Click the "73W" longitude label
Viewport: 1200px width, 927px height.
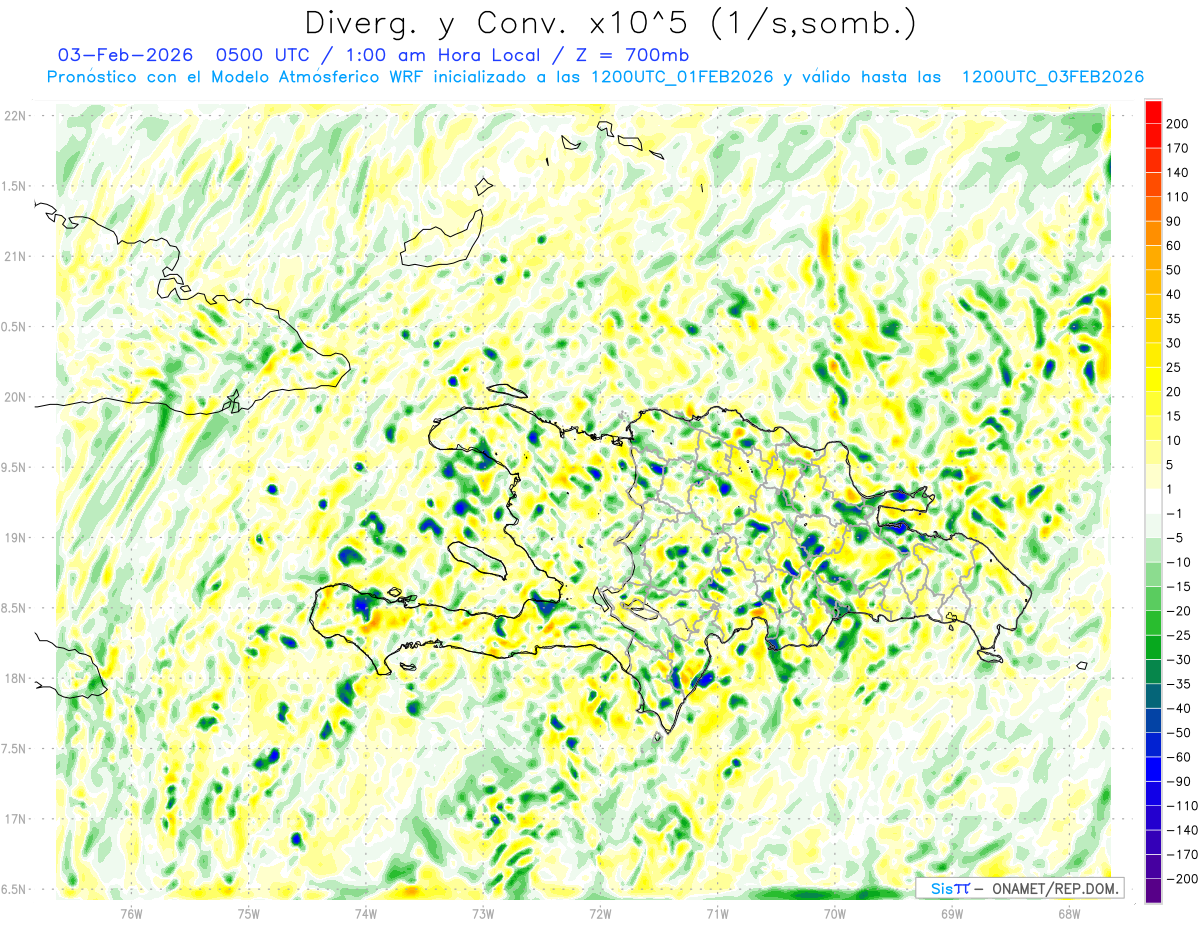point(483,913)
